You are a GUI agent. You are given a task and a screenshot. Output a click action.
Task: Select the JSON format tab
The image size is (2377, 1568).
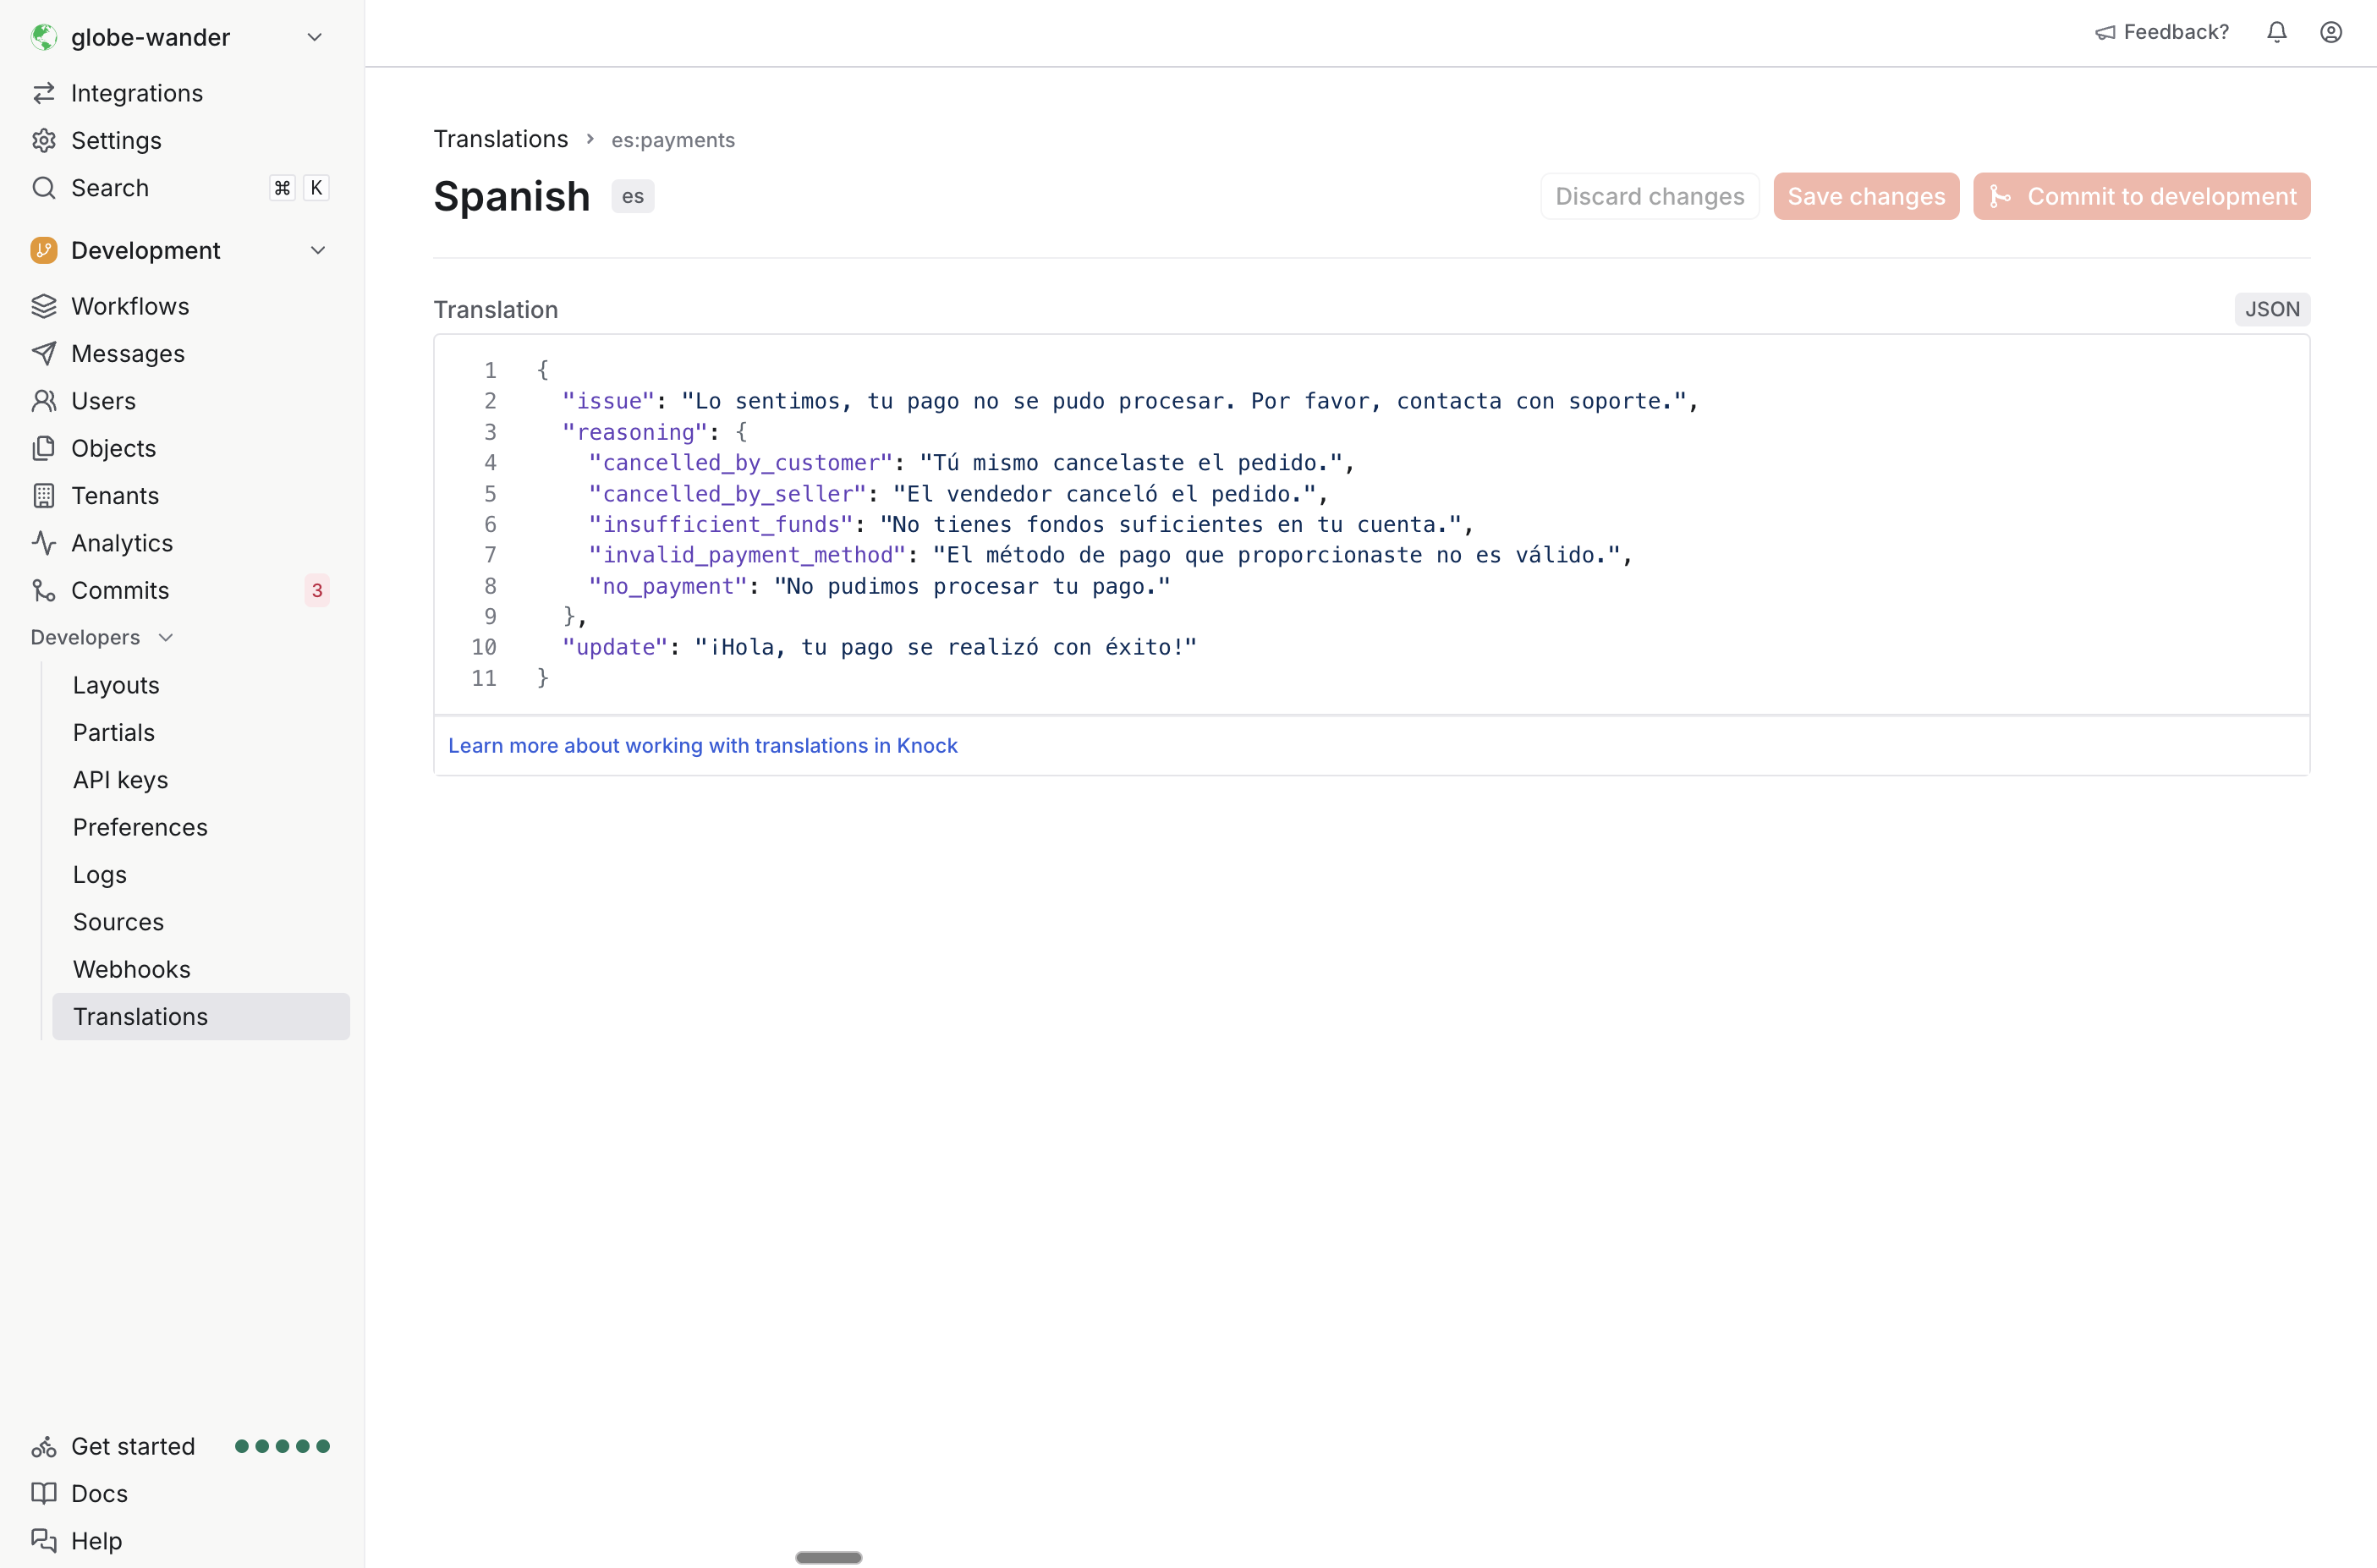tap(2271, 309)
